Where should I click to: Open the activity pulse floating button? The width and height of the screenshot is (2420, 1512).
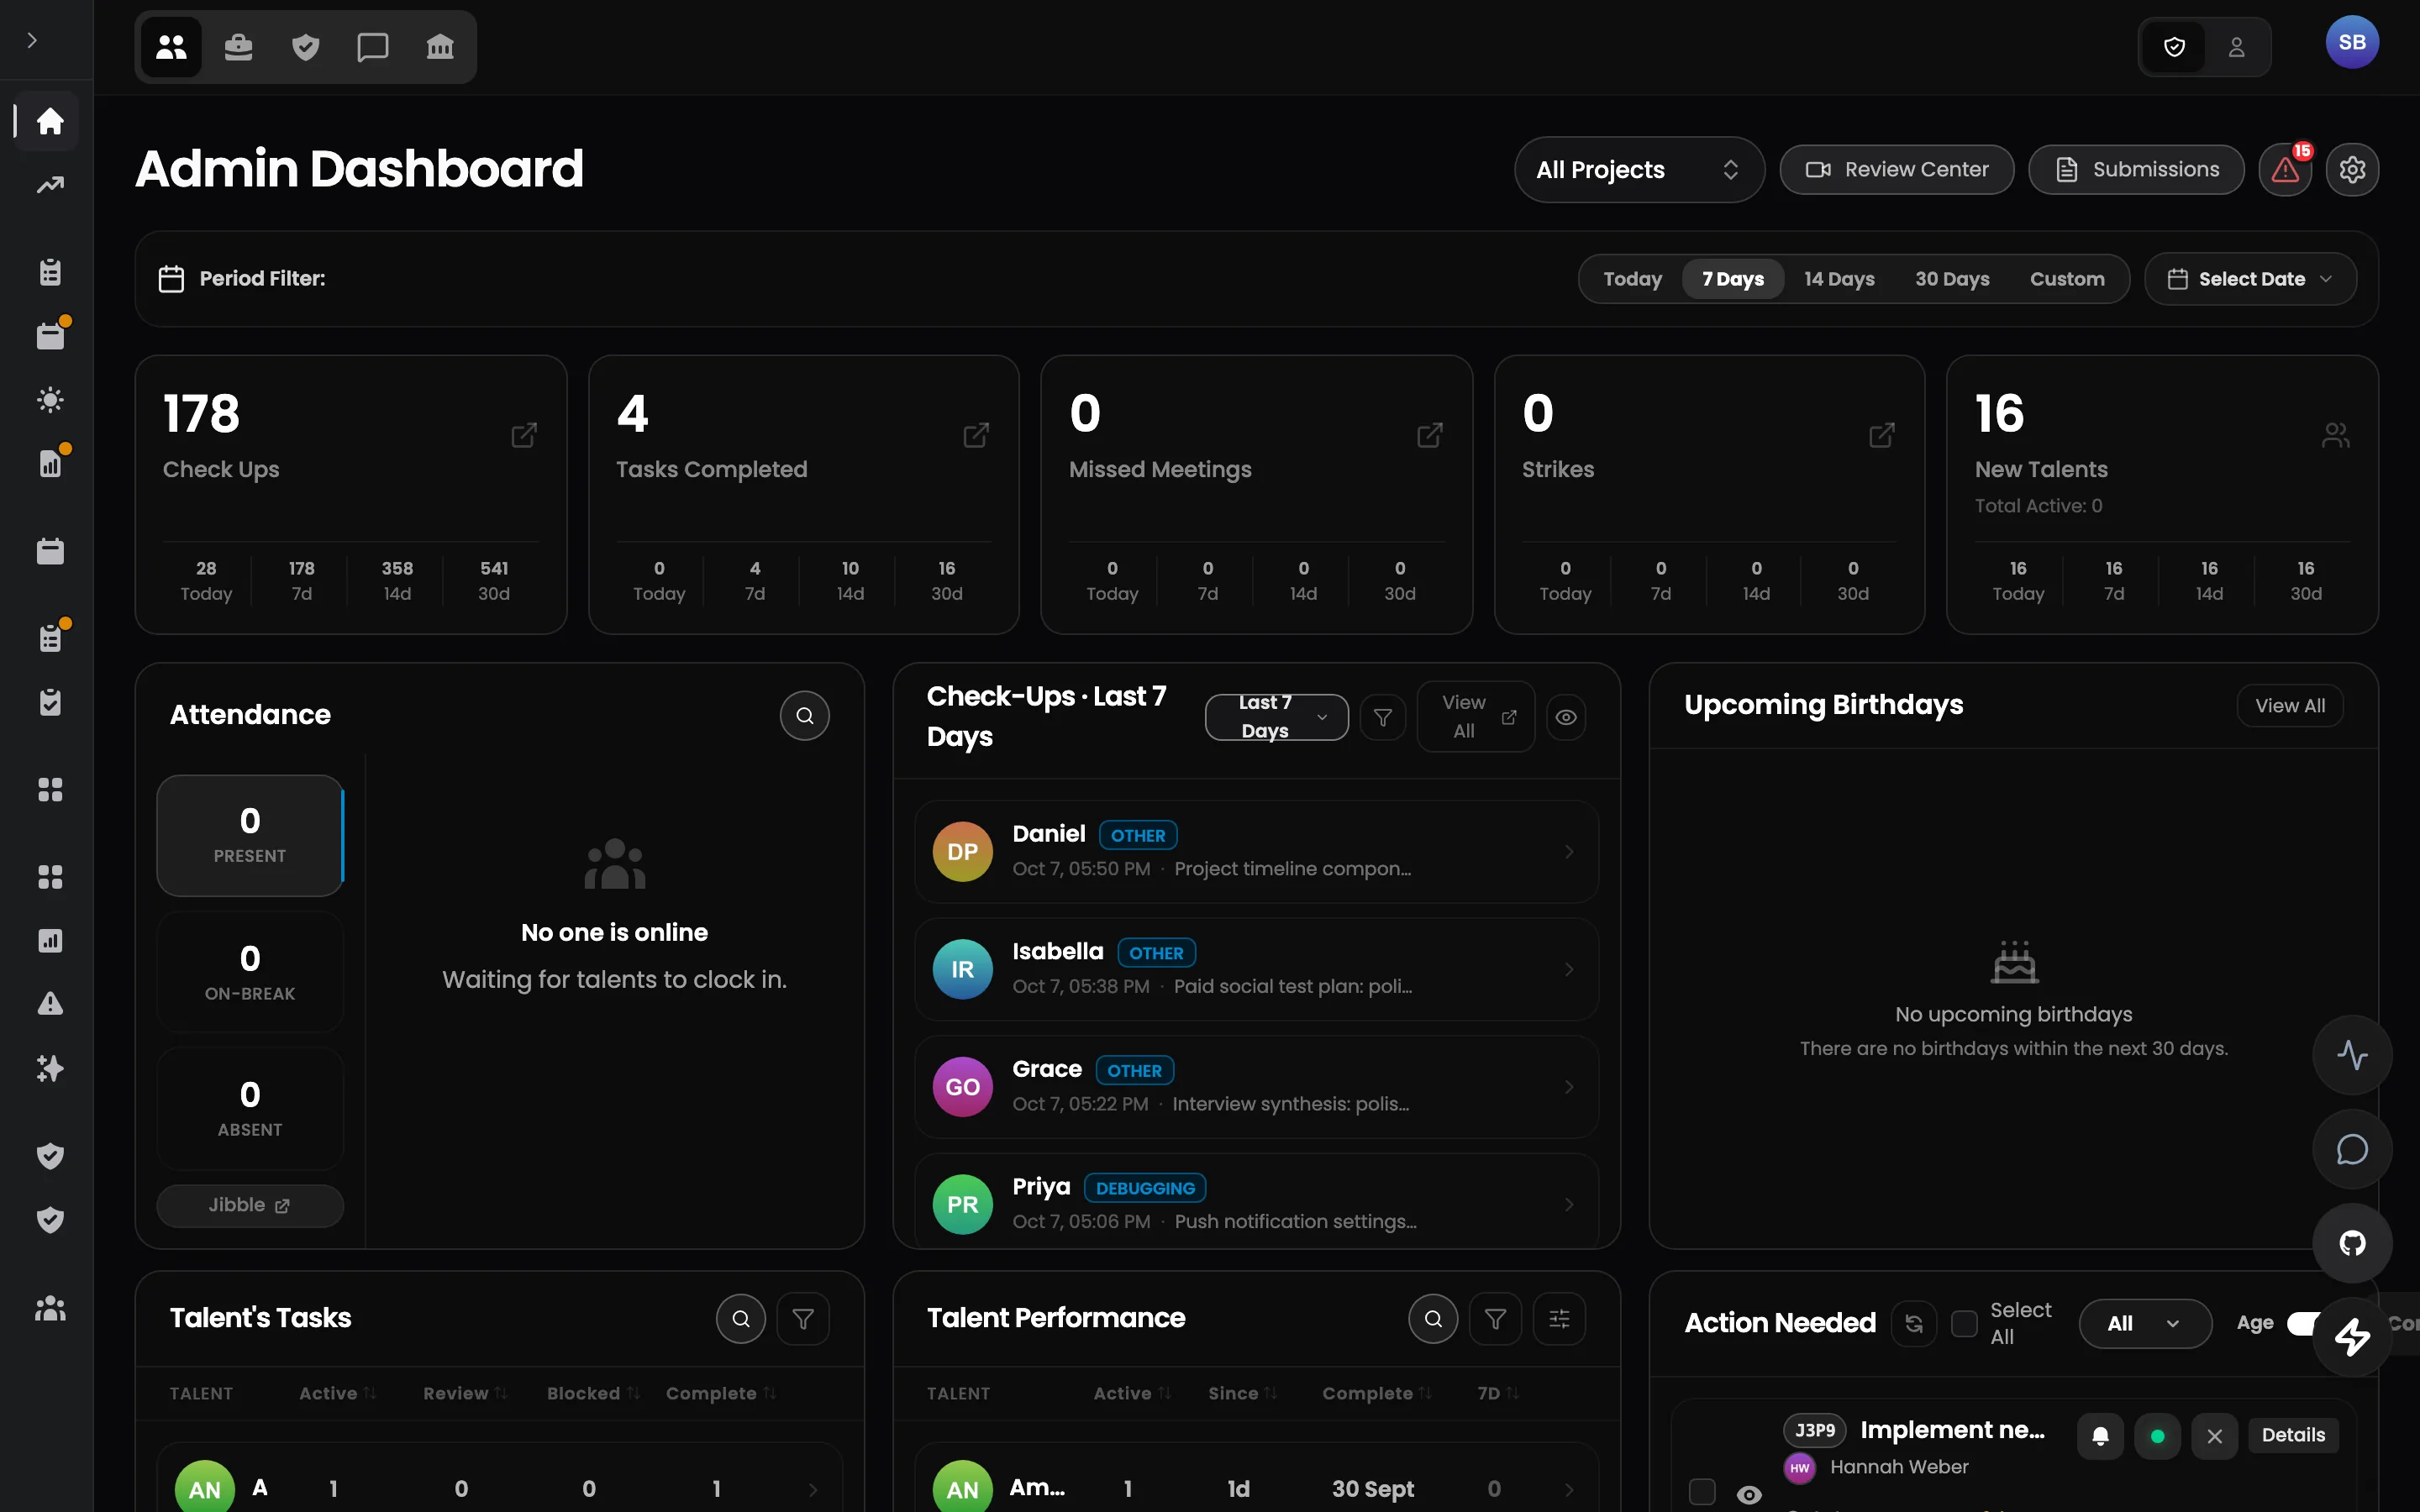(2352, 1055)
